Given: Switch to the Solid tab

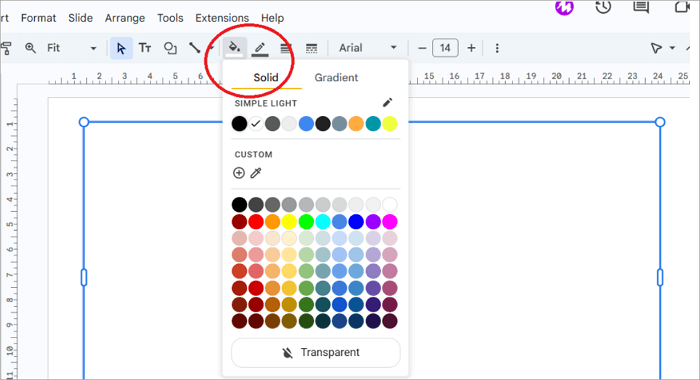Looking at the screenshot, I should pos(266,78).
